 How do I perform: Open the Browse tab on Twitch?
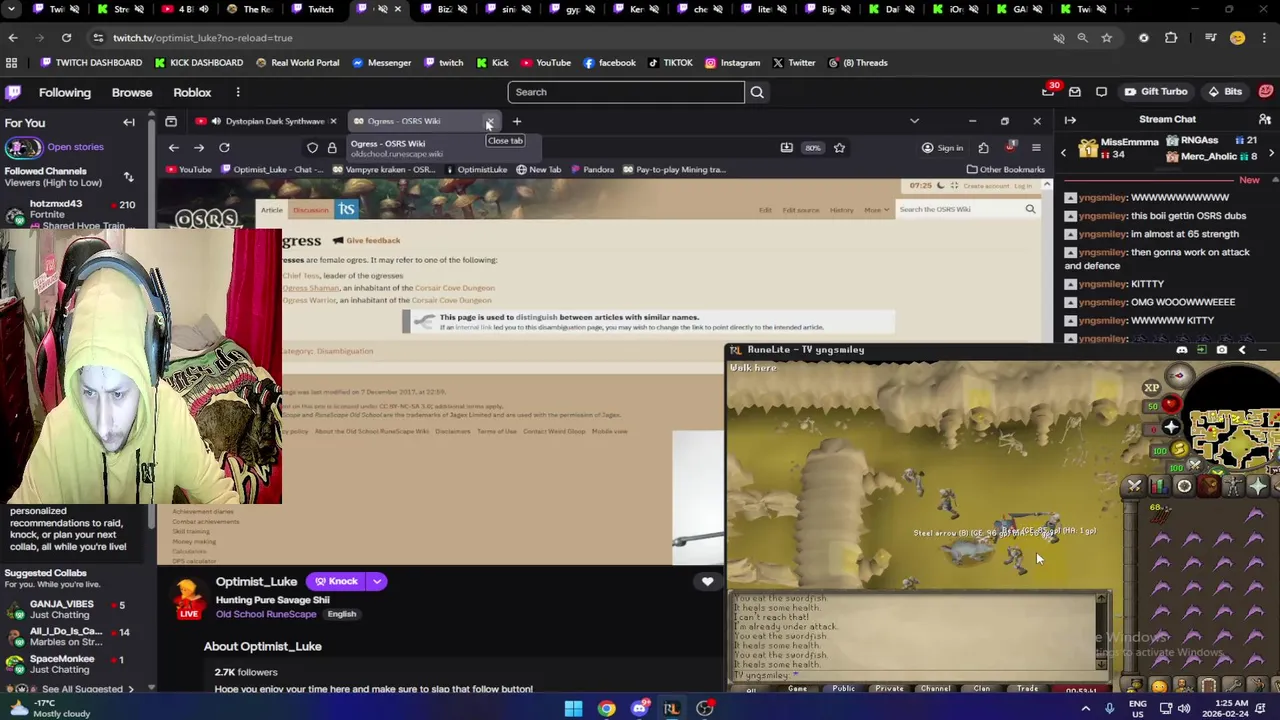(132, 92)
